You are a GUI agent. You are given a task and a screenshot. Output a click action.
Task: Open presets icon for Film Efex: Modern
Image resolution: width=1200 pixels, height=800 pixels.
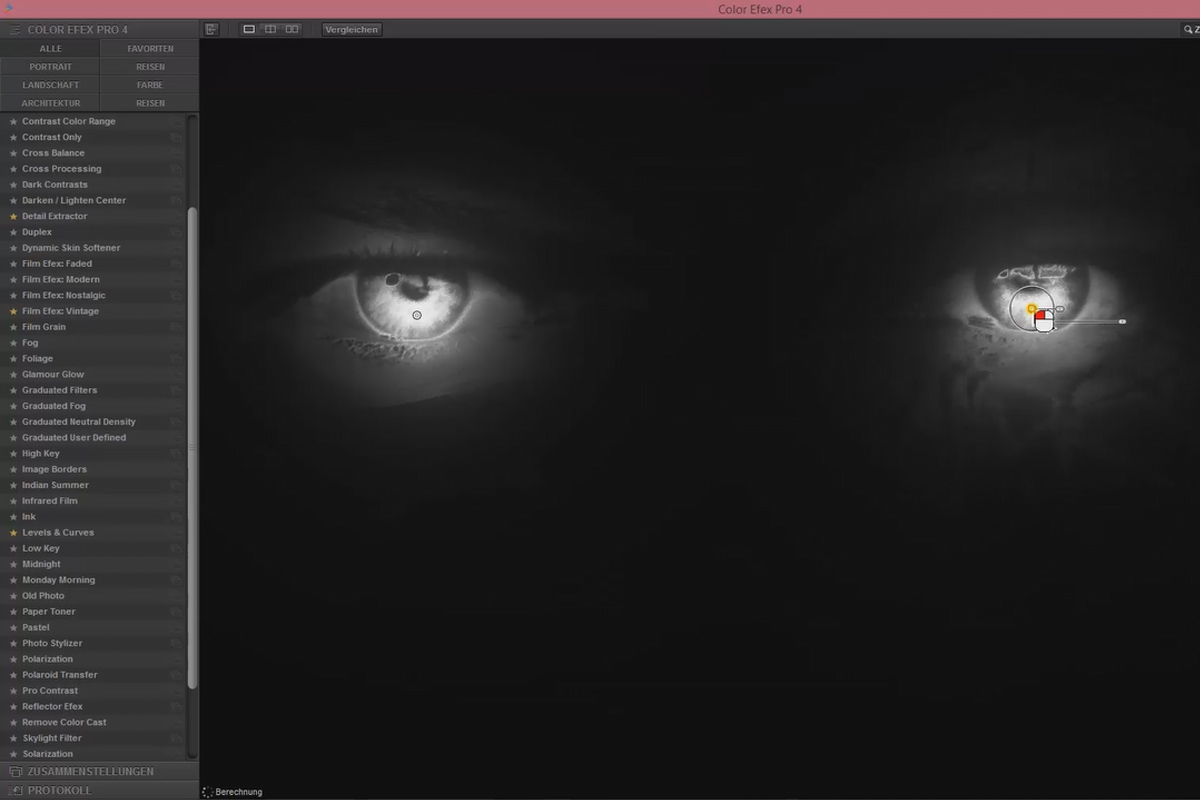tap(176, 280)
